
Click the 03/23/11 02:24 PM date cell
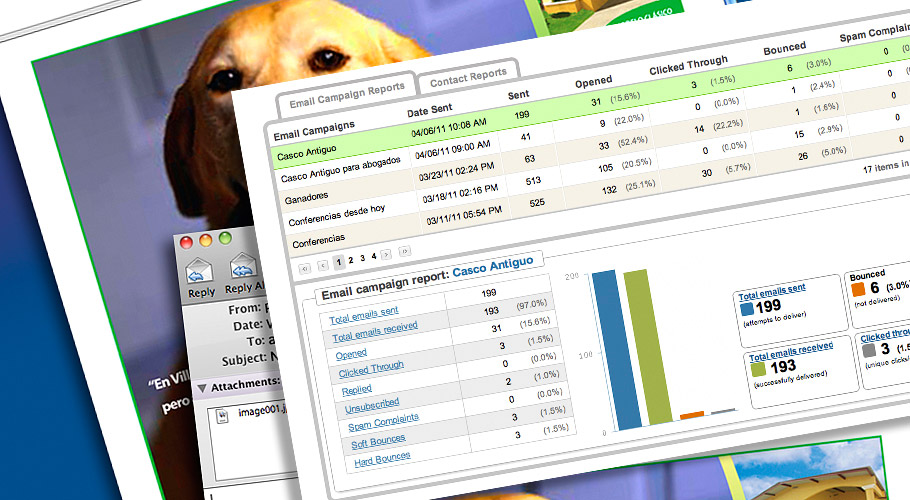(456, 172)
